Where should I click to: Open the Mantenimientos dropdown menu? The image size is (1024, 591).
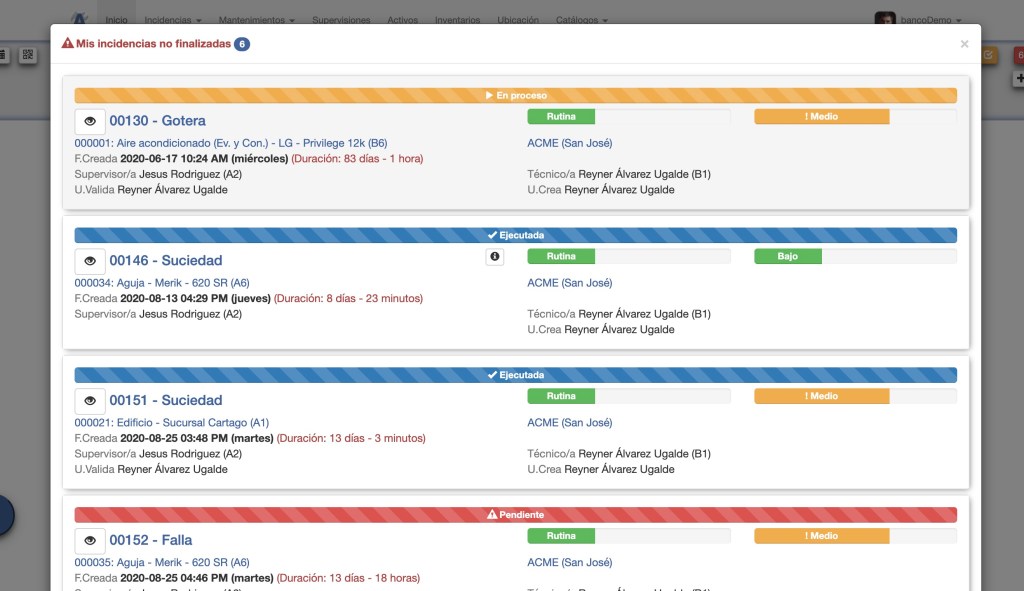[x=258, y=20]
